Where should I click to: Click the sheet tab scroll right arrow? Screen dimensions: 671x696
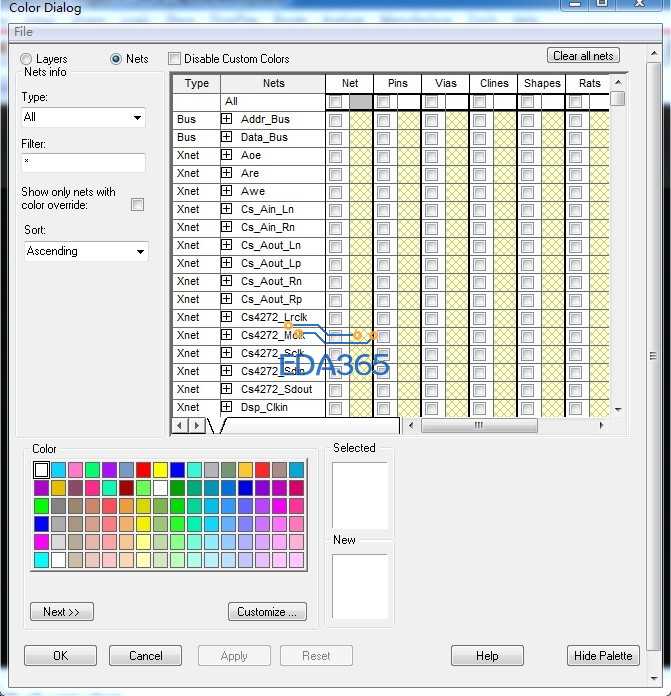point(197,425)
